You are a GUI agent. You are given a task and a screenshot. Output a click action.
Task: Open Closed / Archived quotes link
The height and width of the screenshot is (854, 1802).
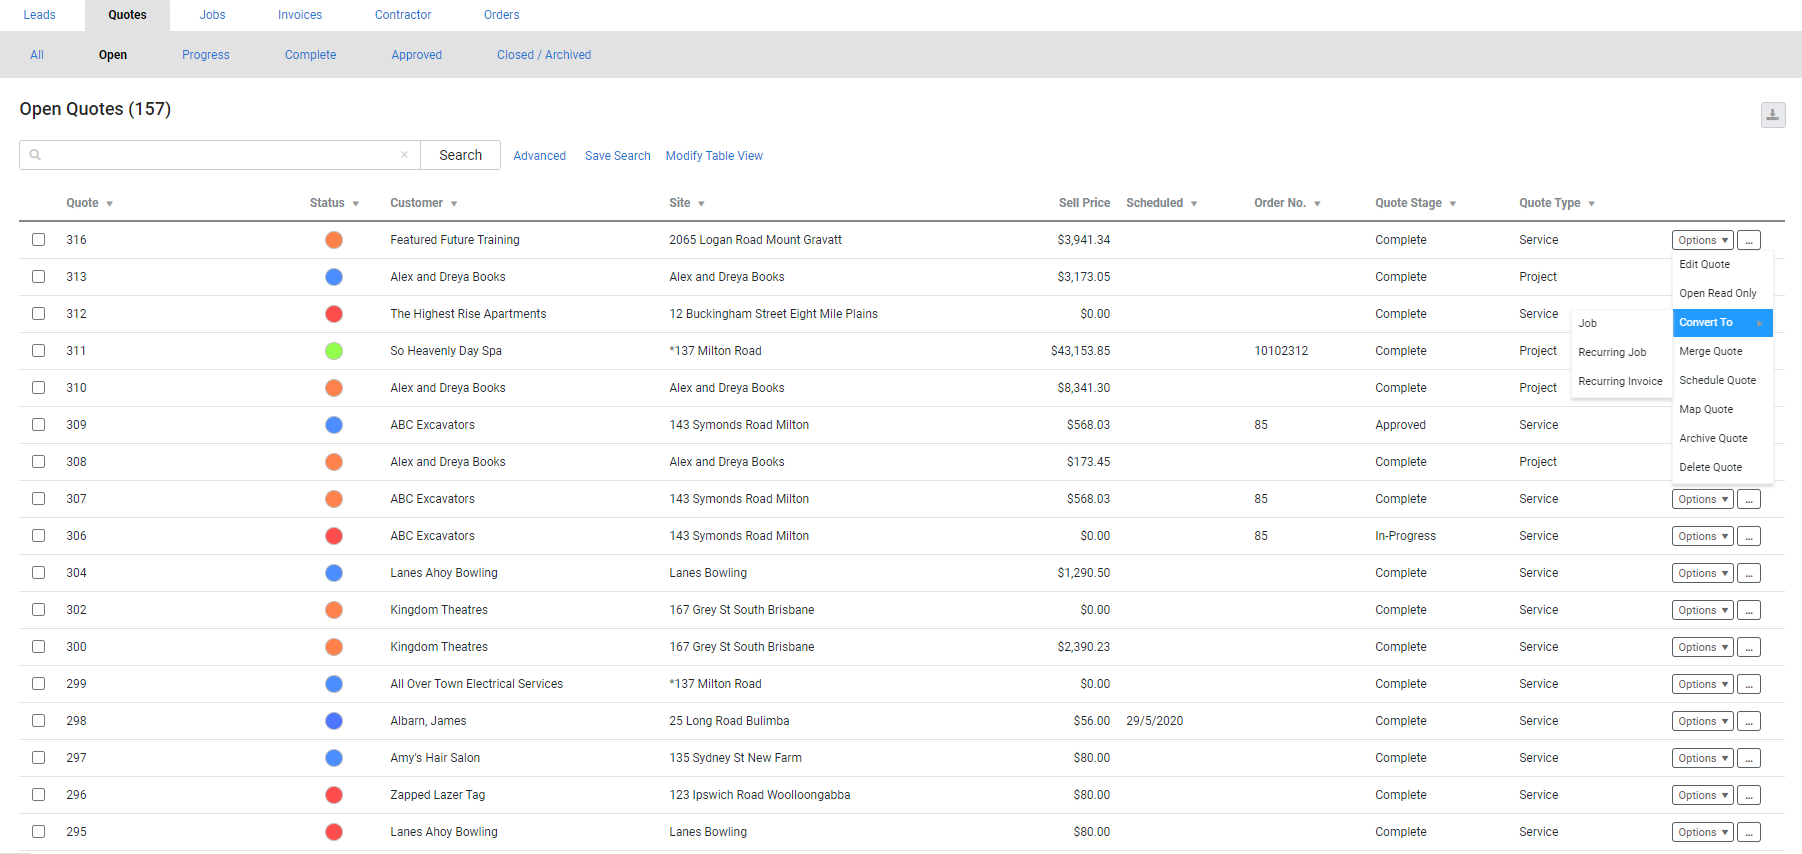click(544, 55)
